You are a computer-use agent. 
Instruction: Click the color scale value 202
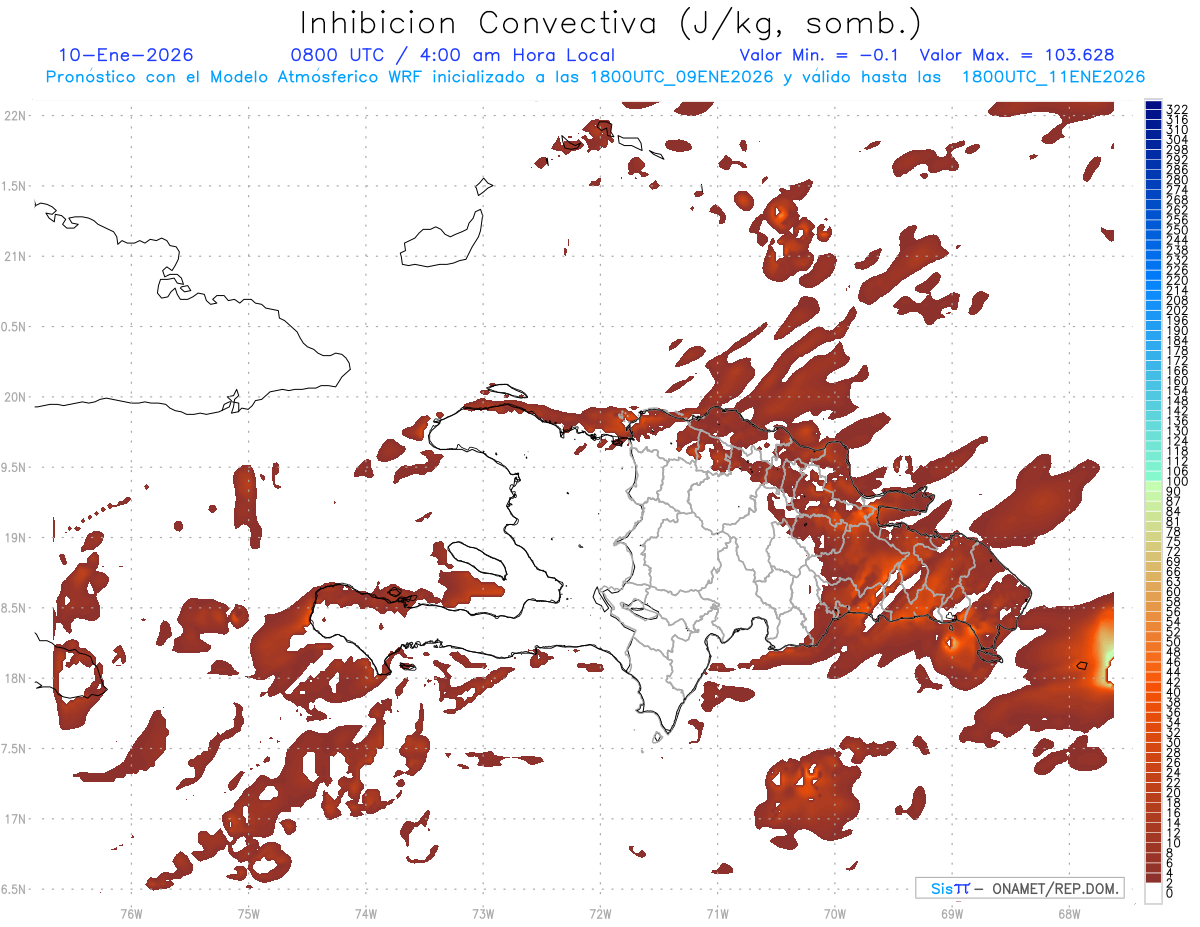pyautogui.click(x=1177, y=310)
